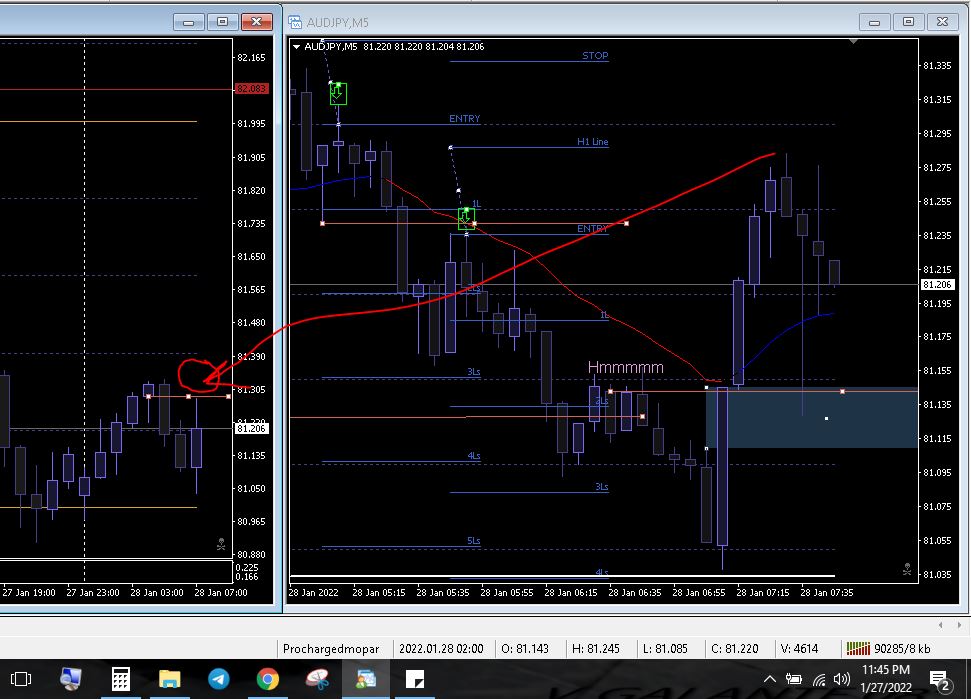Click the Prochargedmopar profile in status bar
971x699 pixels.
pos(331,649)
